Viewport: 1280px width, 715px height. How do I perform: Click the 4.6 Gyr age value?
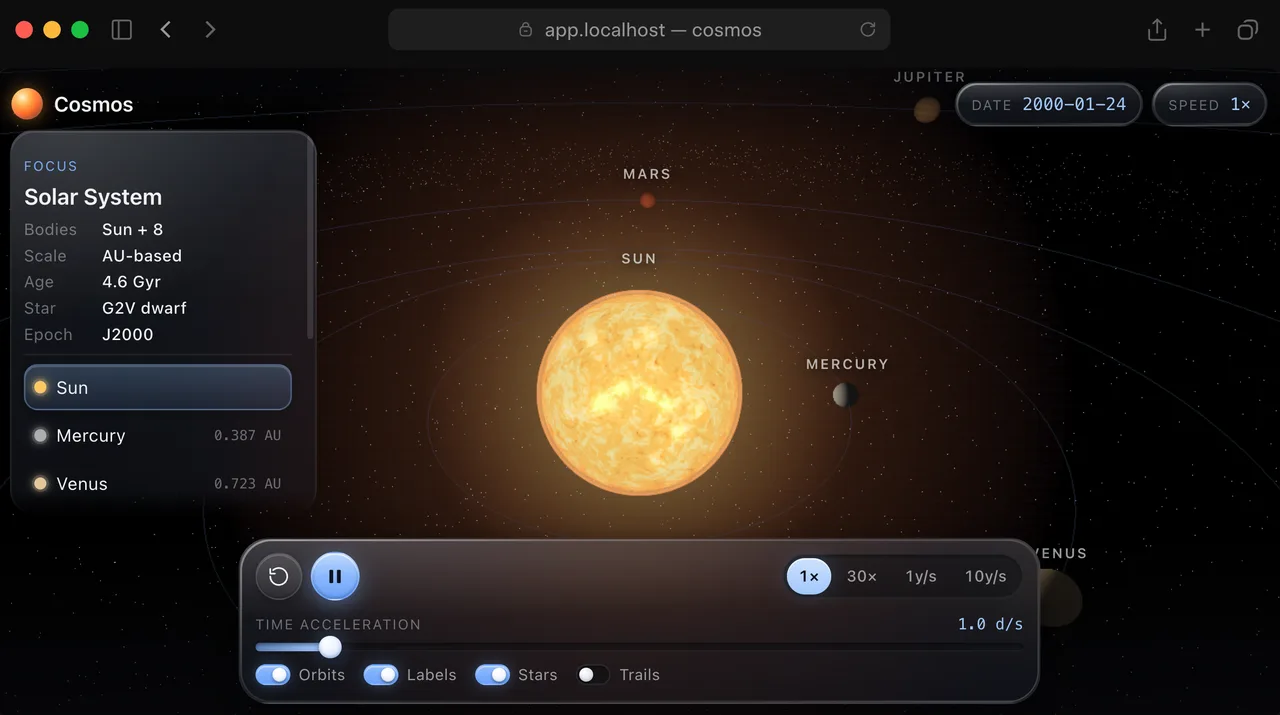point(131,282)
